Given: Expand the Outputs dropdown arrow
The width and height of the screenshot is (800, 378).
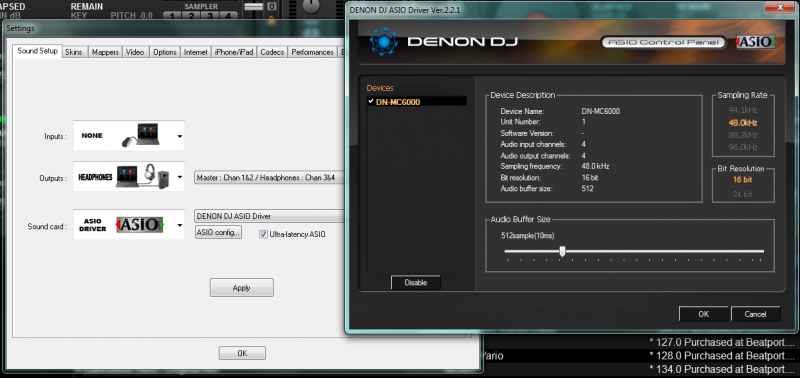Looking at the screenshot, I should click(x=180, y=178).
